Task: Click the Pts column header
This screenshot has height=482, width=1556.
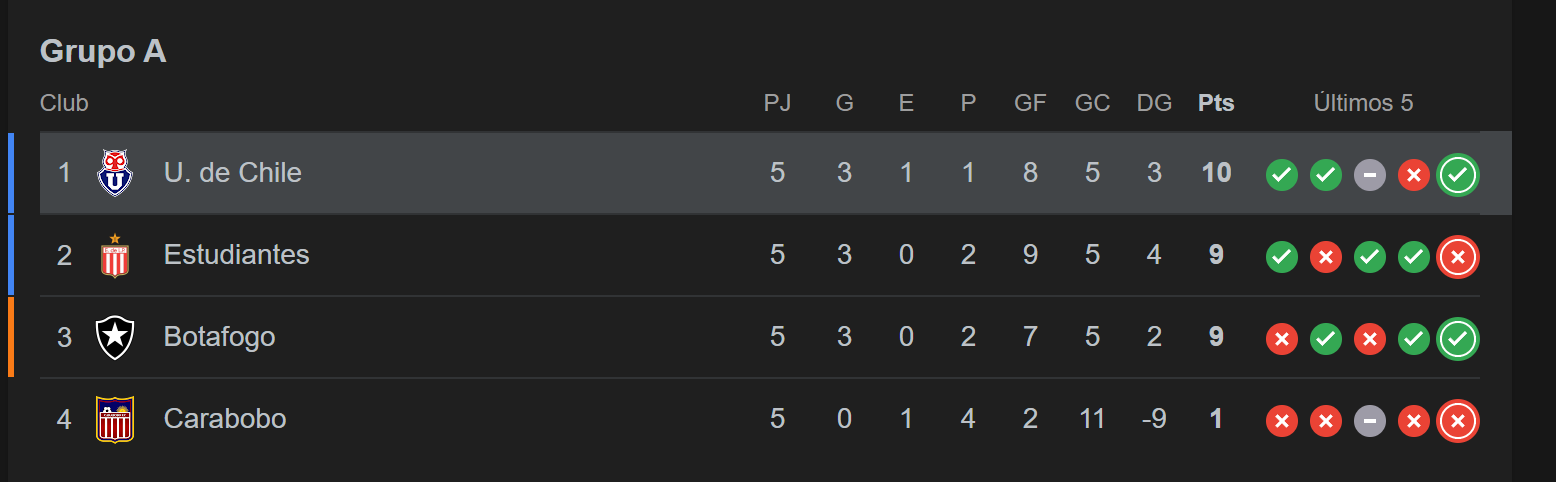Action: pos(1216,103)
